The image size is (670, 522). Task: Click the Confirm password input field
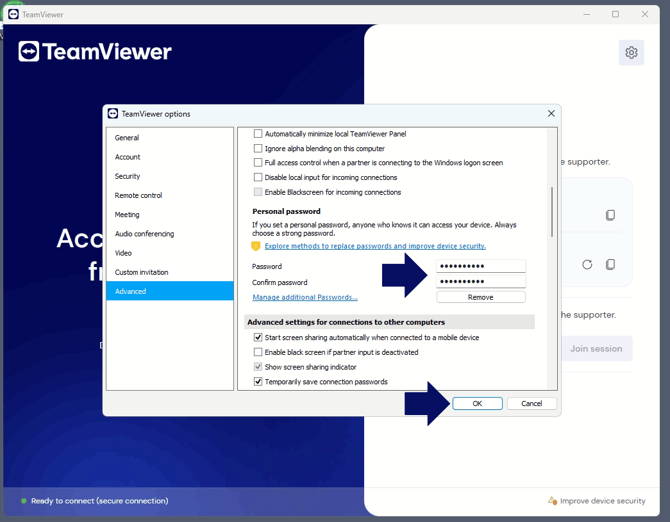(x=481, y=281)
